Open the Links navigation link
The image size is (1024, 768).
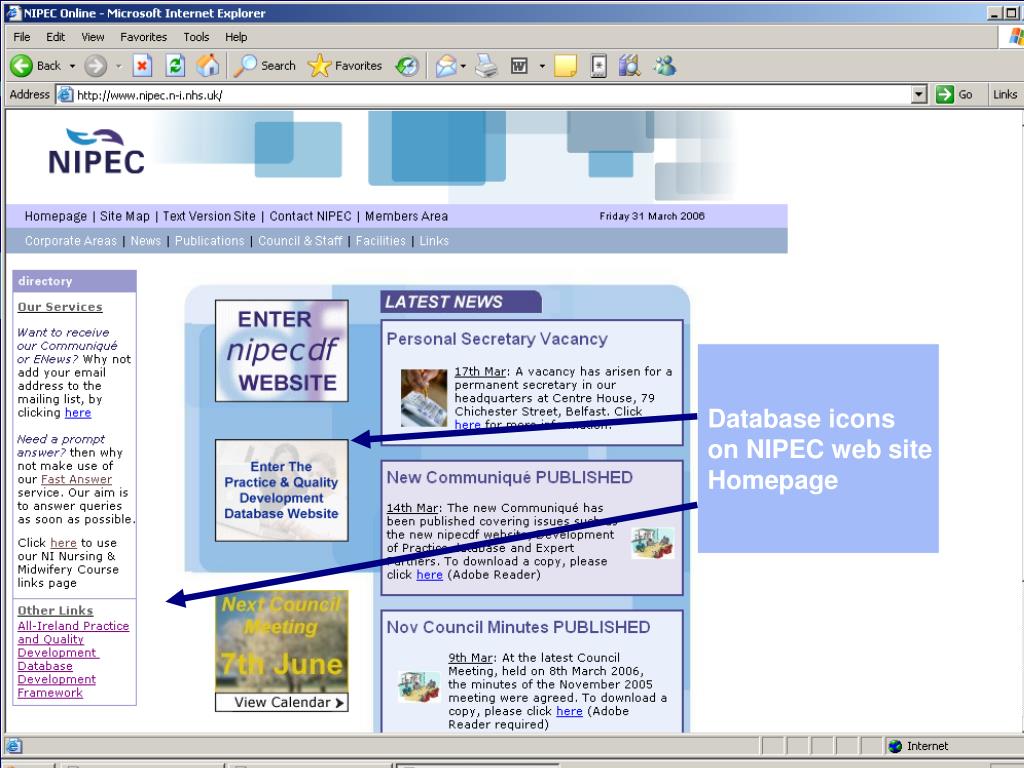point(434,241)
